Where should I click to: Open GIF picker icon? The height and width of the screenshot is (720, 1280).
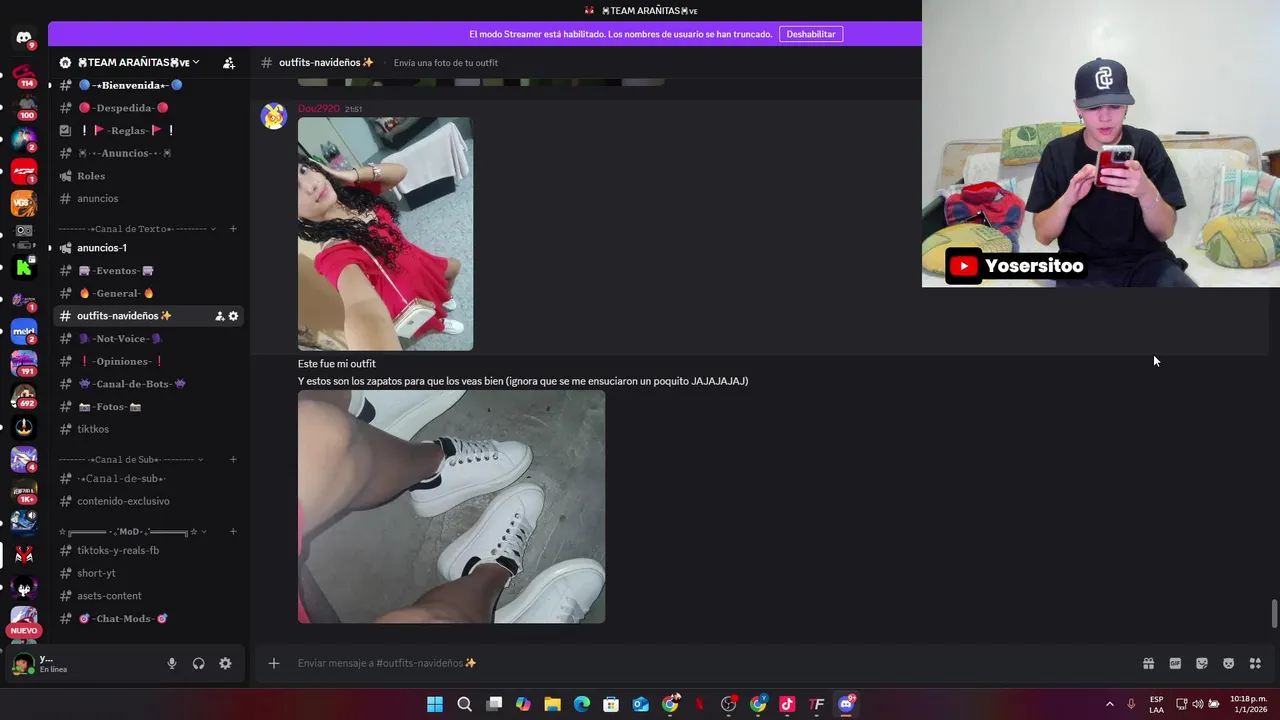point(1175,663)
